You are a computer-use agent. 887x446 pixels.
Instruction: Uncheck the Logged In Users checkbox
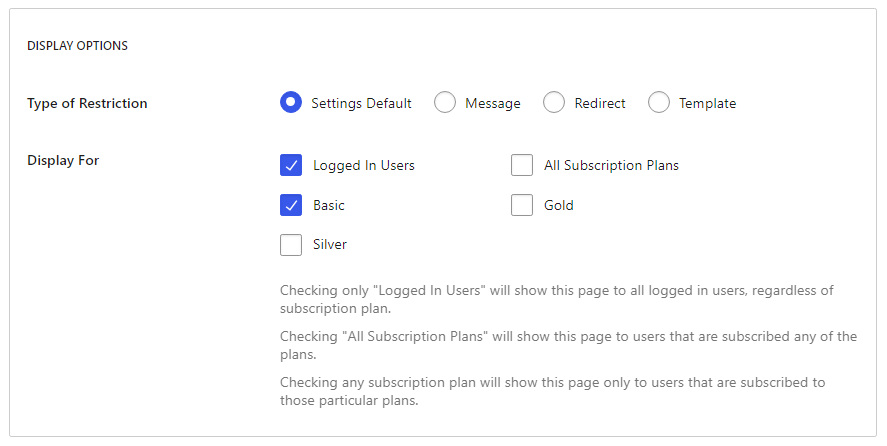pyautogui.click(x=291, y=165)
